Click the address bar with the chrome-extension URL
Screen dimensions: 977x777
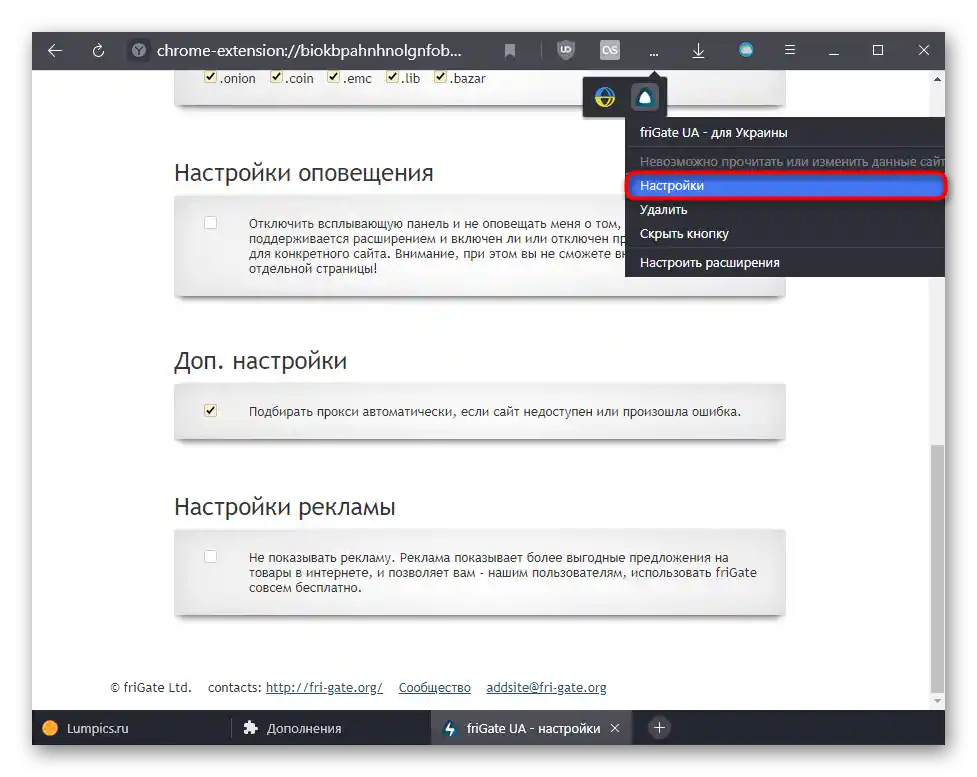309,50
